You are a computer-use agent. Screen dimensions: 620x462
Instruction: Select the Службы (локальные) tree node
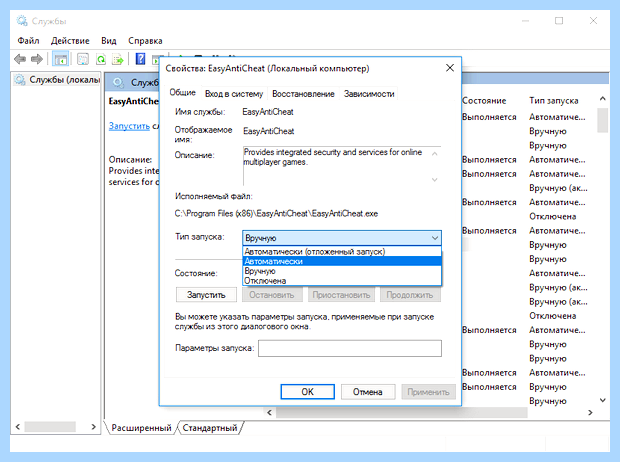coord(57,80)
